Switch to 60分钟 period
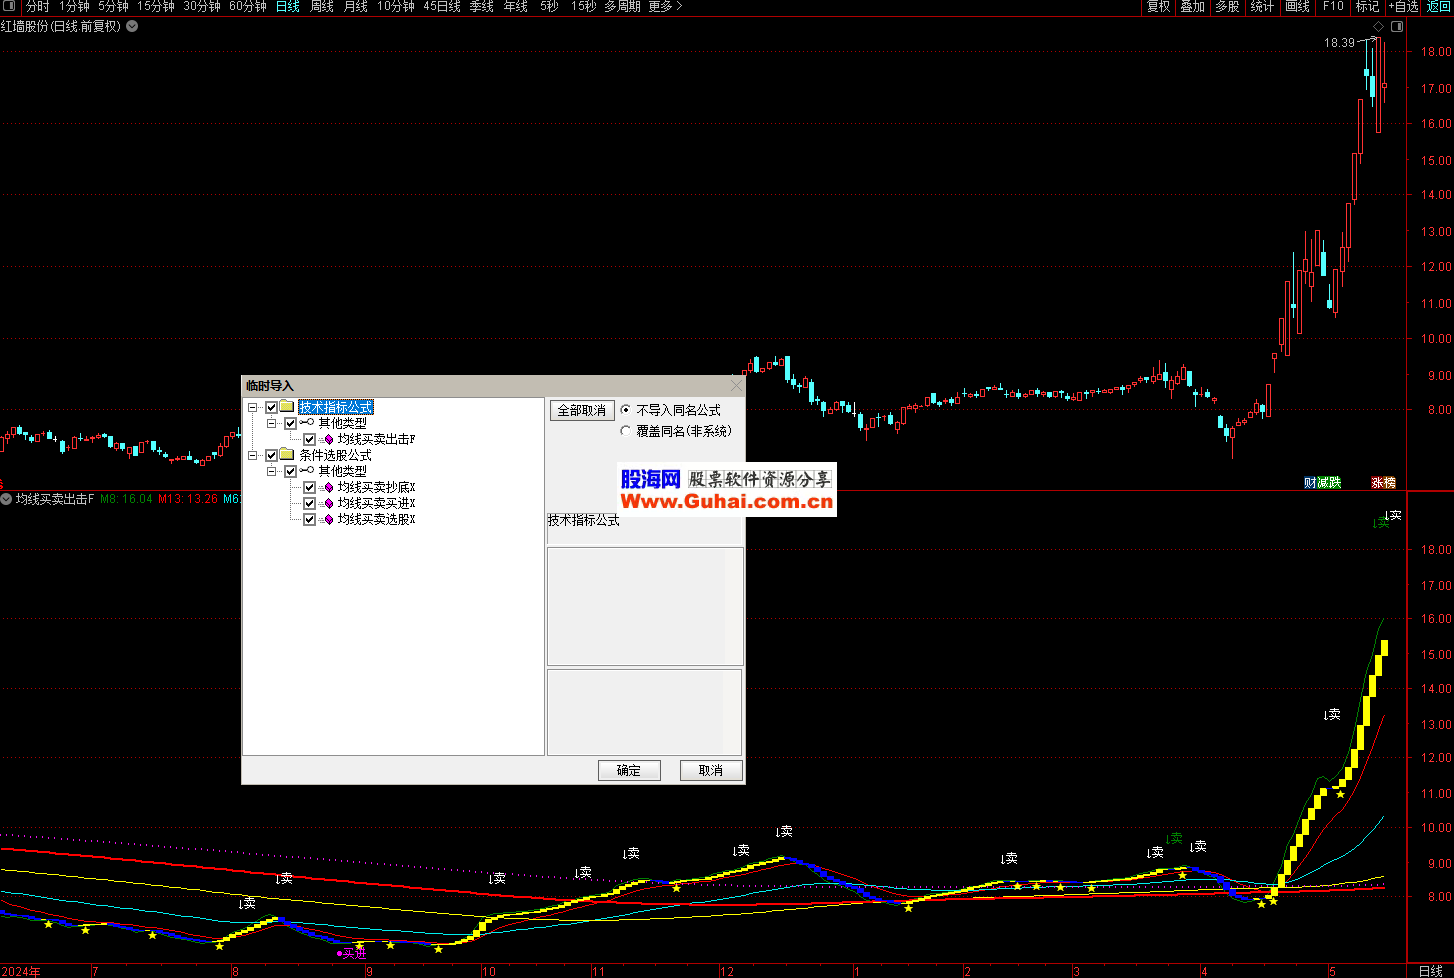1454x978 pixels. pyautogui.click(x=248, y=7)
